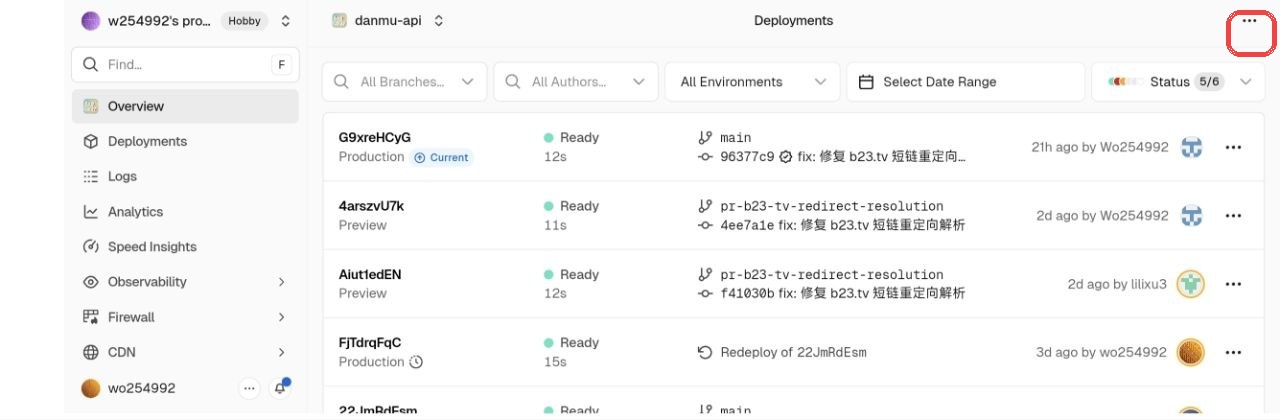Open user options ellipsis next to wo254992
The width and height of the screenshot is (1280, 420).
pos(250,388)
